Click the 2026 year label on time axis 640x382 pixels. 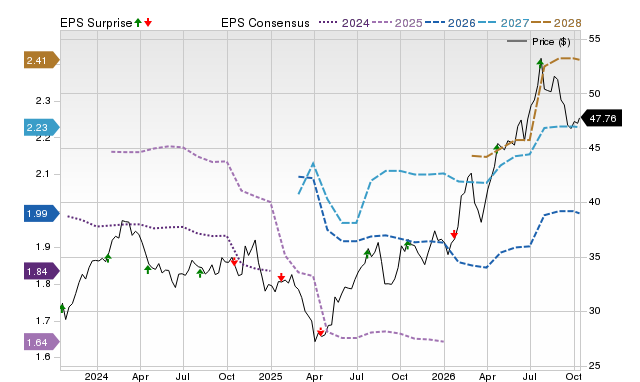click(x=444, y=376)
